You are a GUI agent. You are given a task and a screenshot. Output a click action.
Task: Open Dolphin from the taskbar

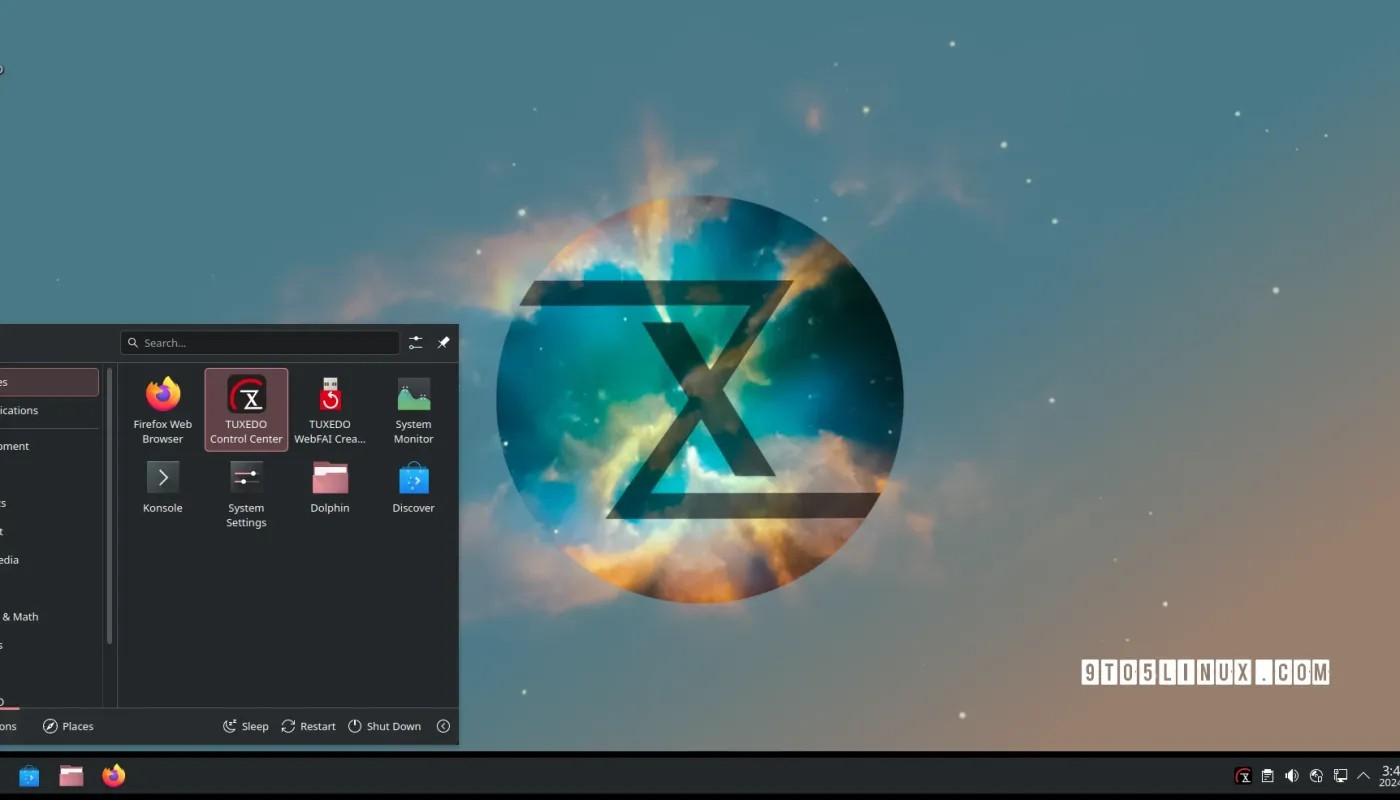click(71, 776)
